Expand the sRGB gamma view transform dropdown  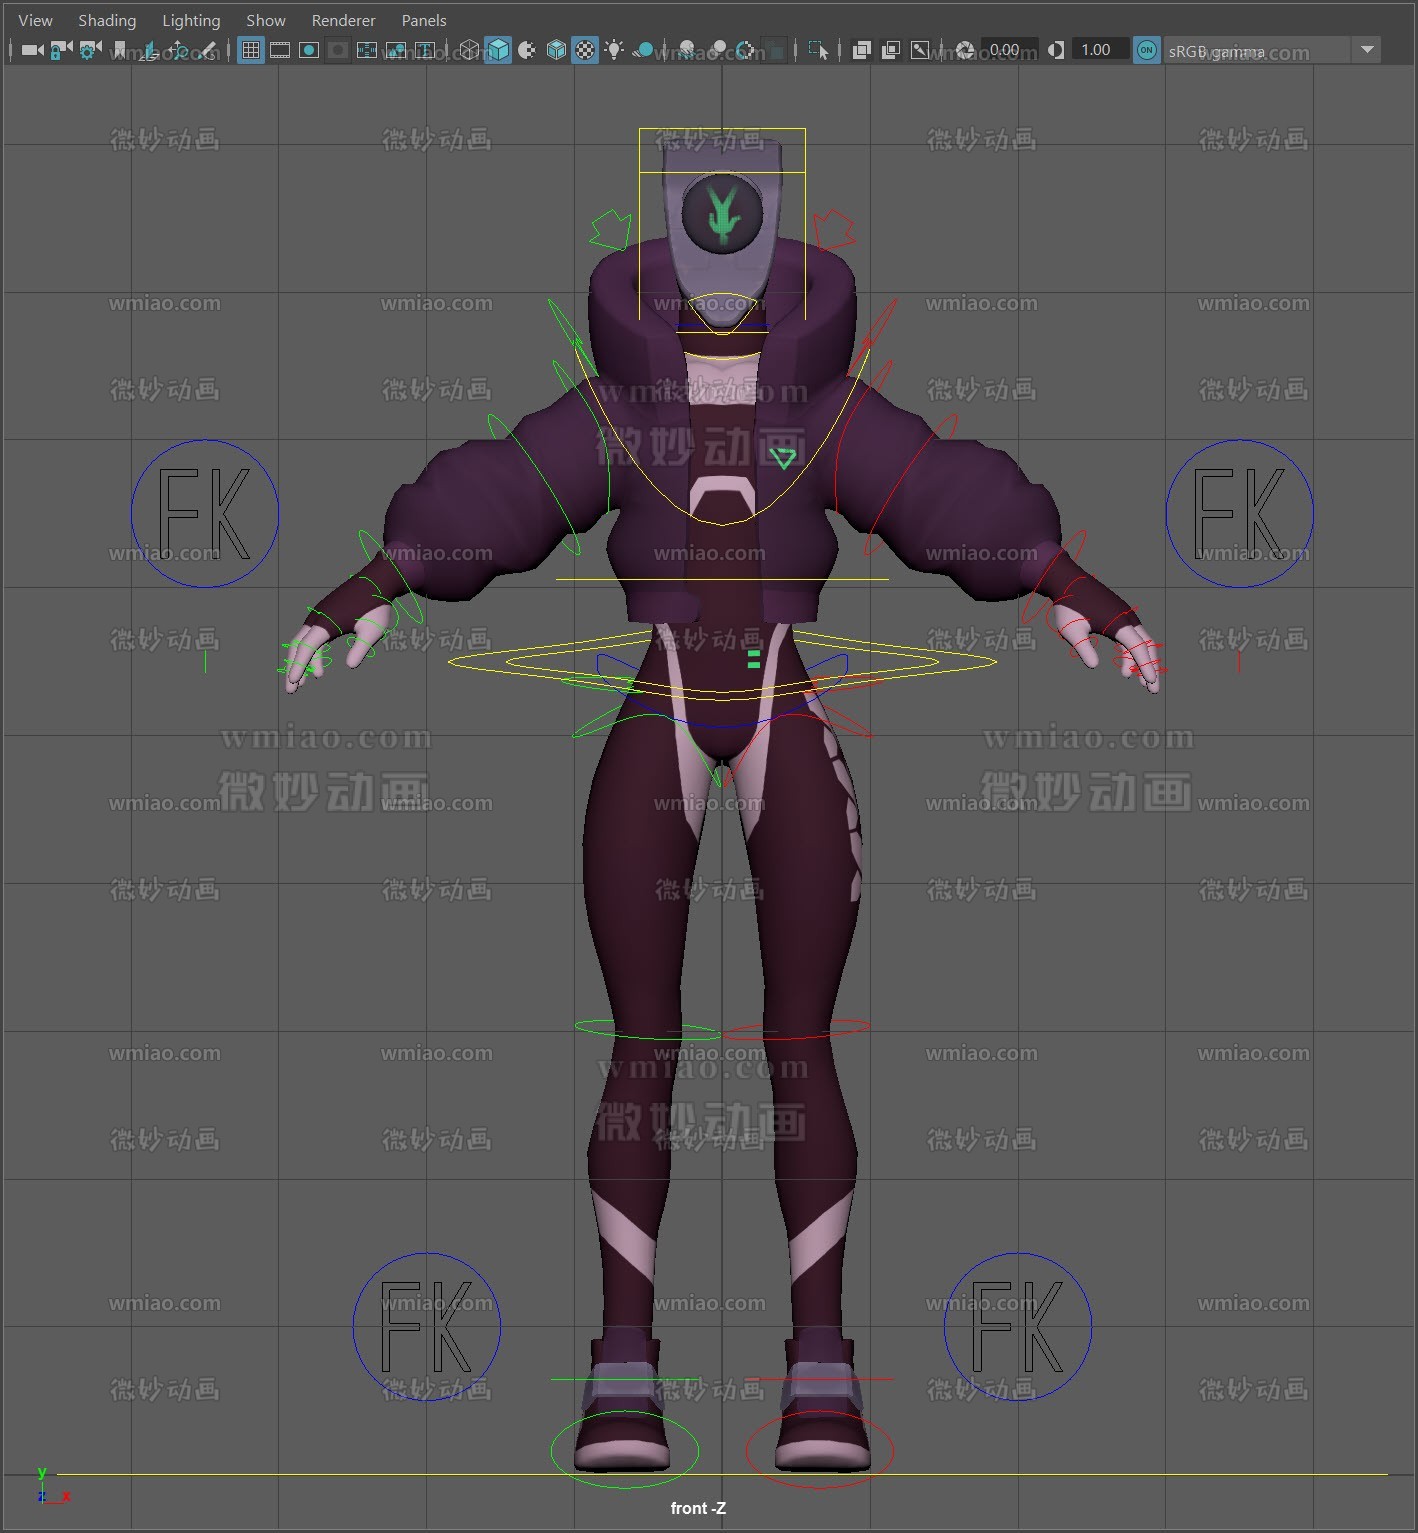(1367, 50)
